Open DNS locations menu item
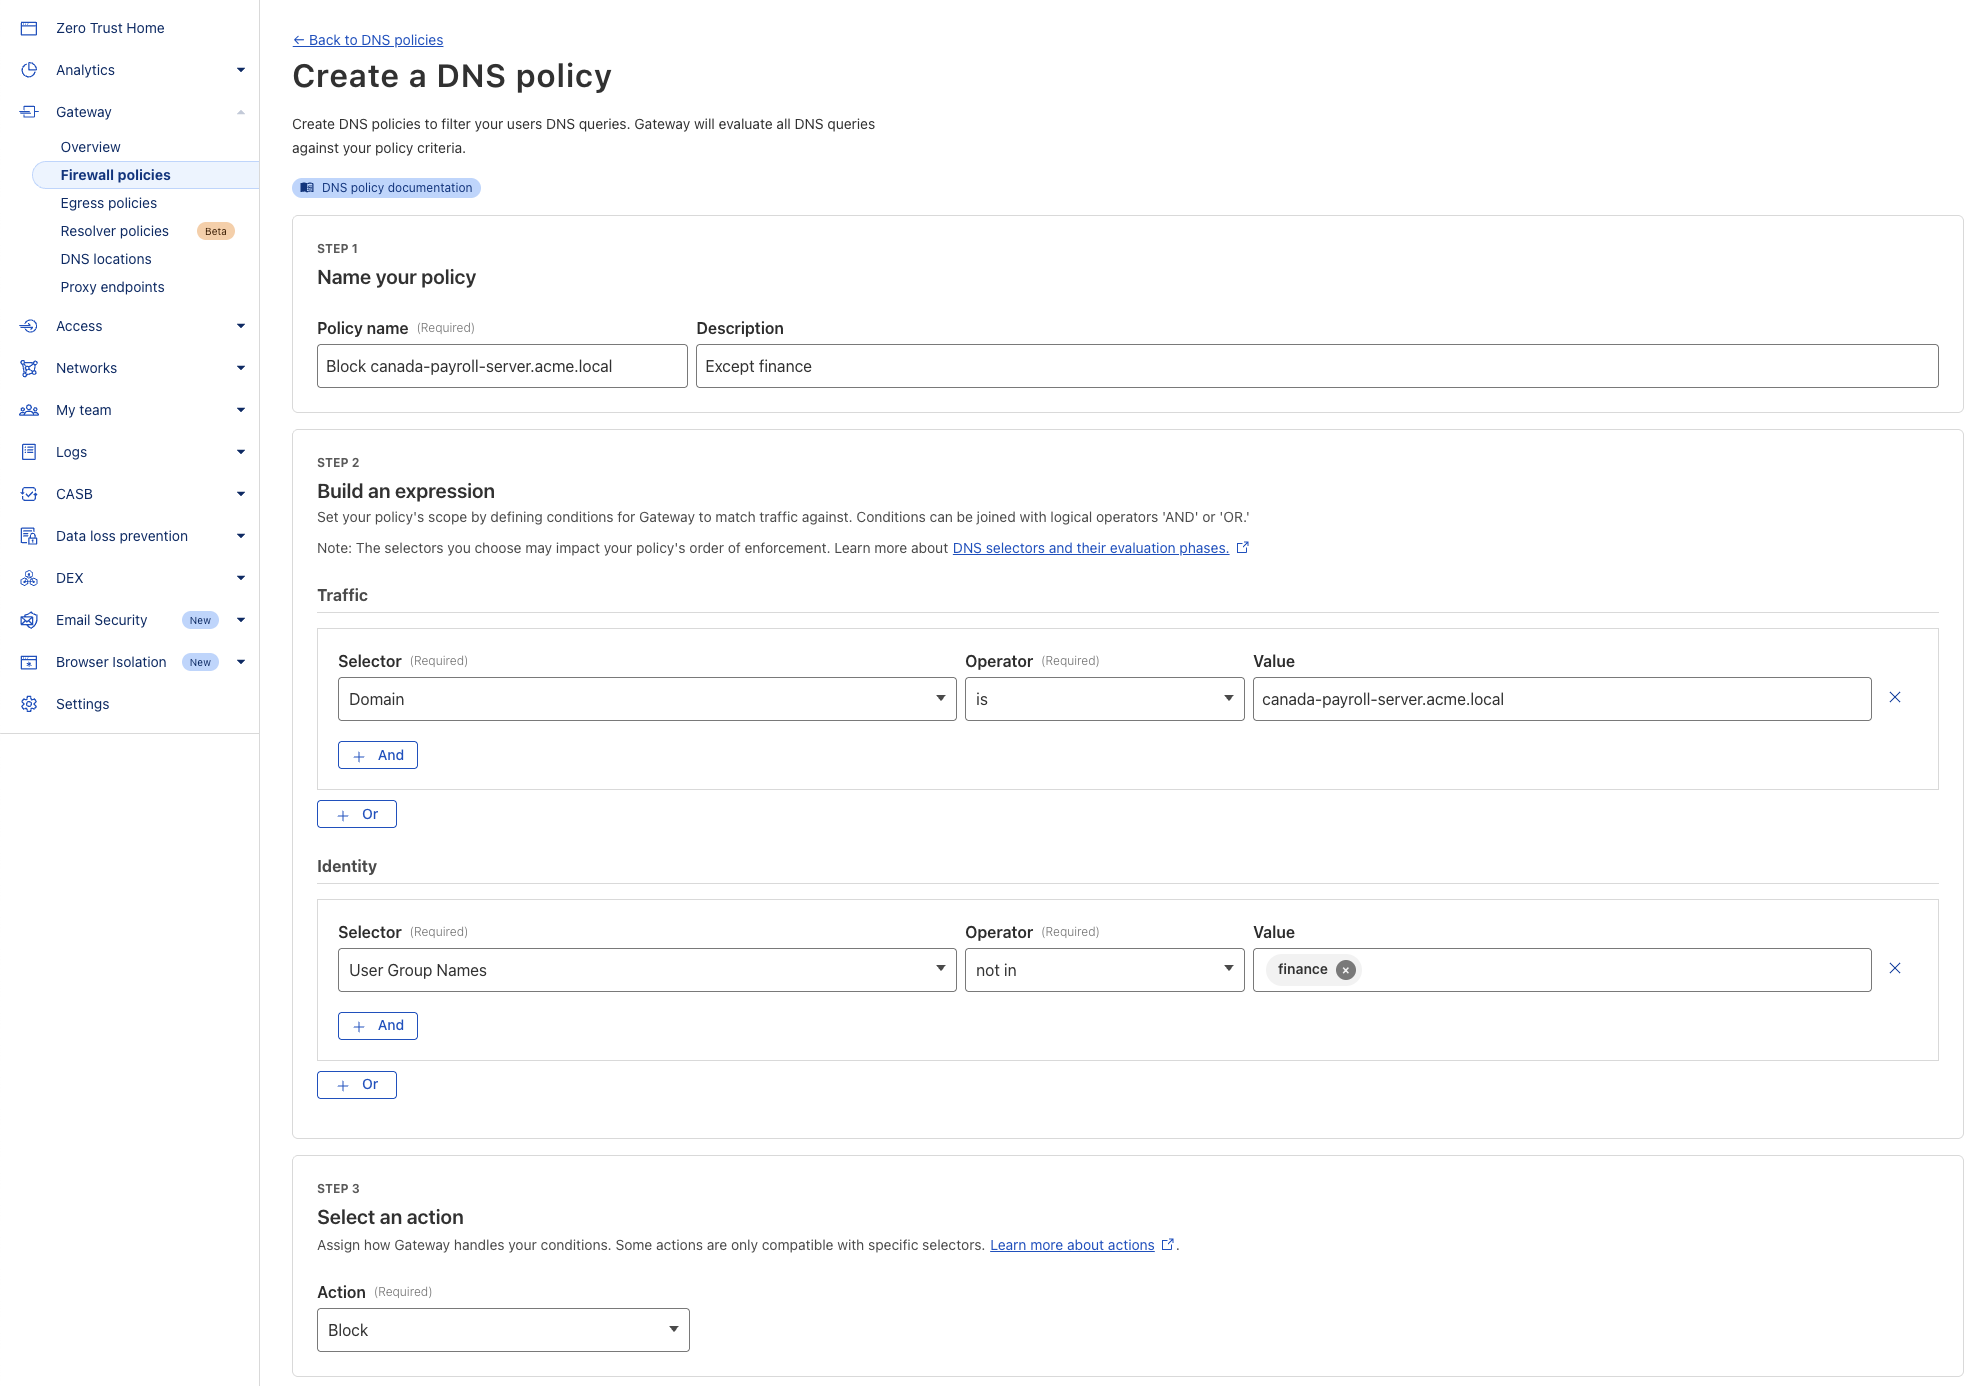Image resolution: width=1984 pixels, height=1386 pixels. point(106,259)
